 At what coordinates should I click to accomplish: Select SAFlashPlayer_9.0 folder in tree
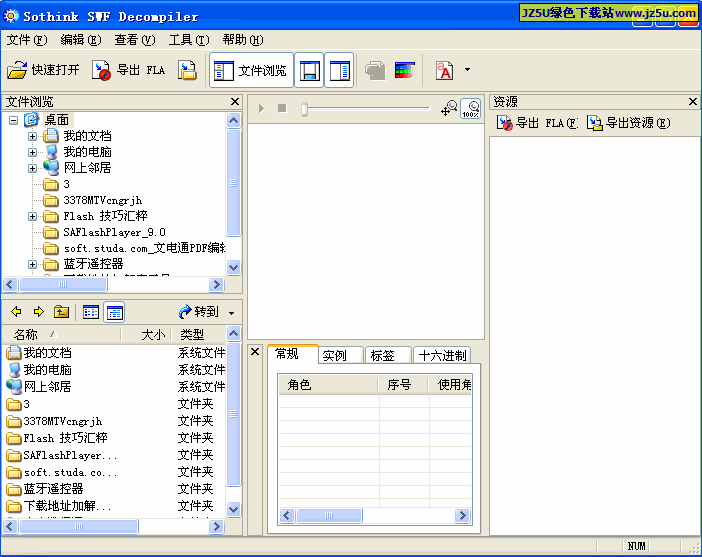[104, 232]
